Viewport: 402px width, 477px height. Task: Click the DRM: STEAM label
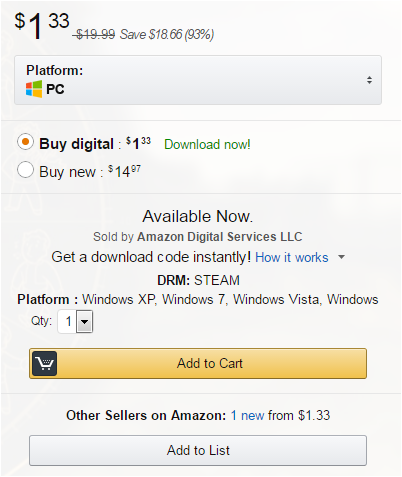pyautogui.click(x=198, y=280)
